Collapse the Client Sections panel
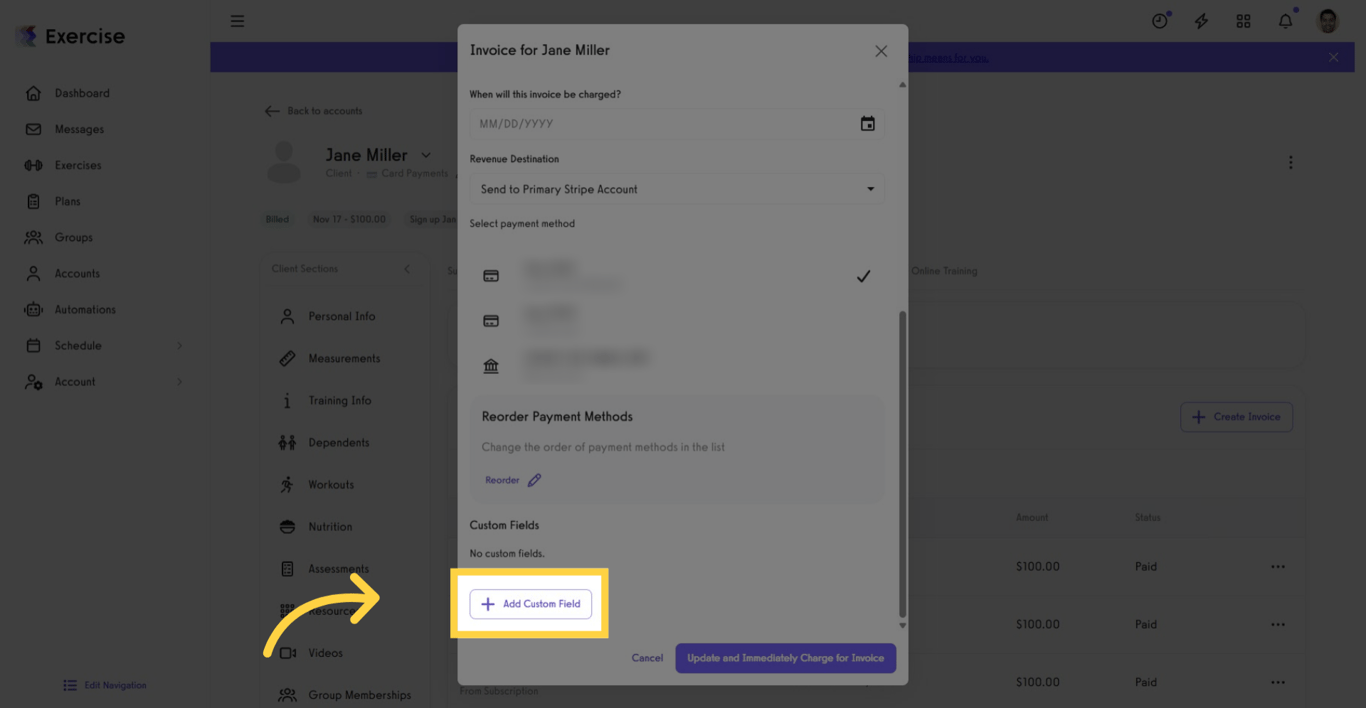 (407, 268)
